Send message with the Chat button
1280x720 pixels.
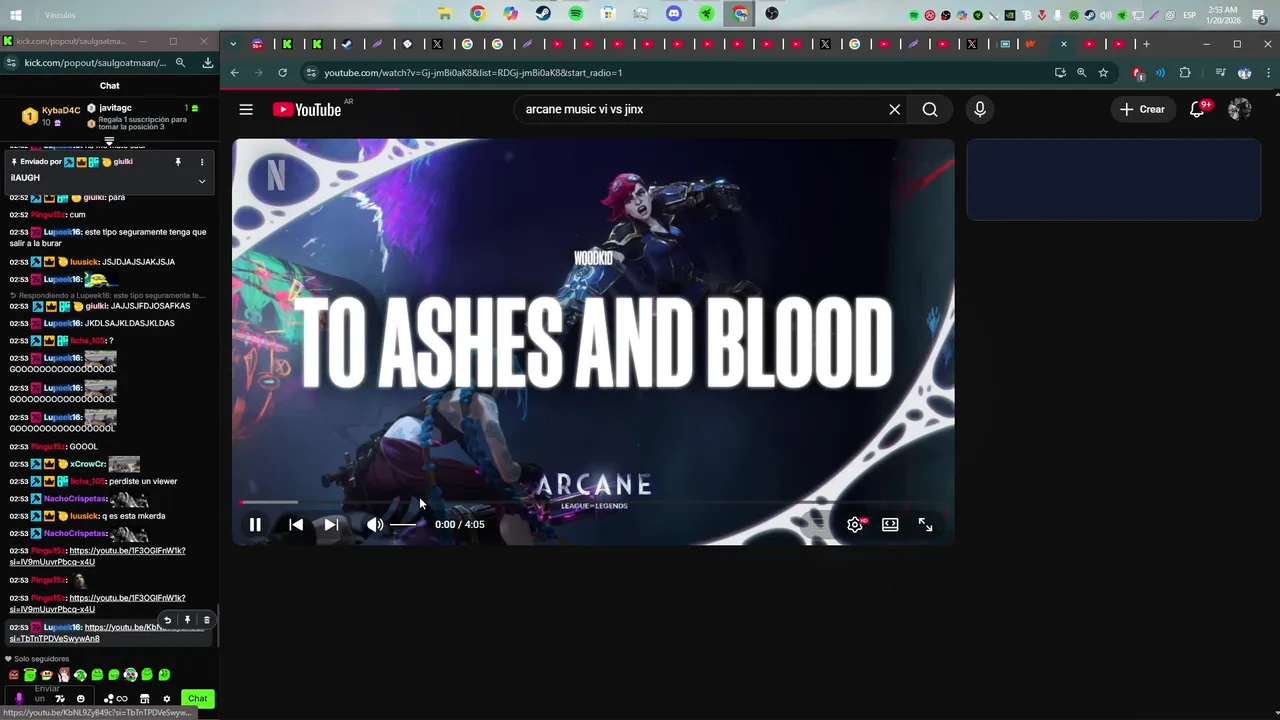(x=198, y=699)
